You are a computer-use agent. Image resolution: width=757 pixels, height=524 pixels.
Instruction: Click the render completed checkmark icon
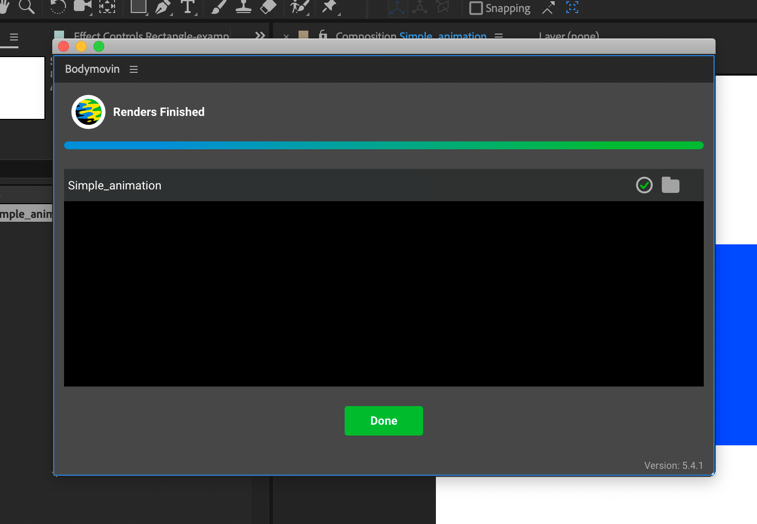pos(644,185)
